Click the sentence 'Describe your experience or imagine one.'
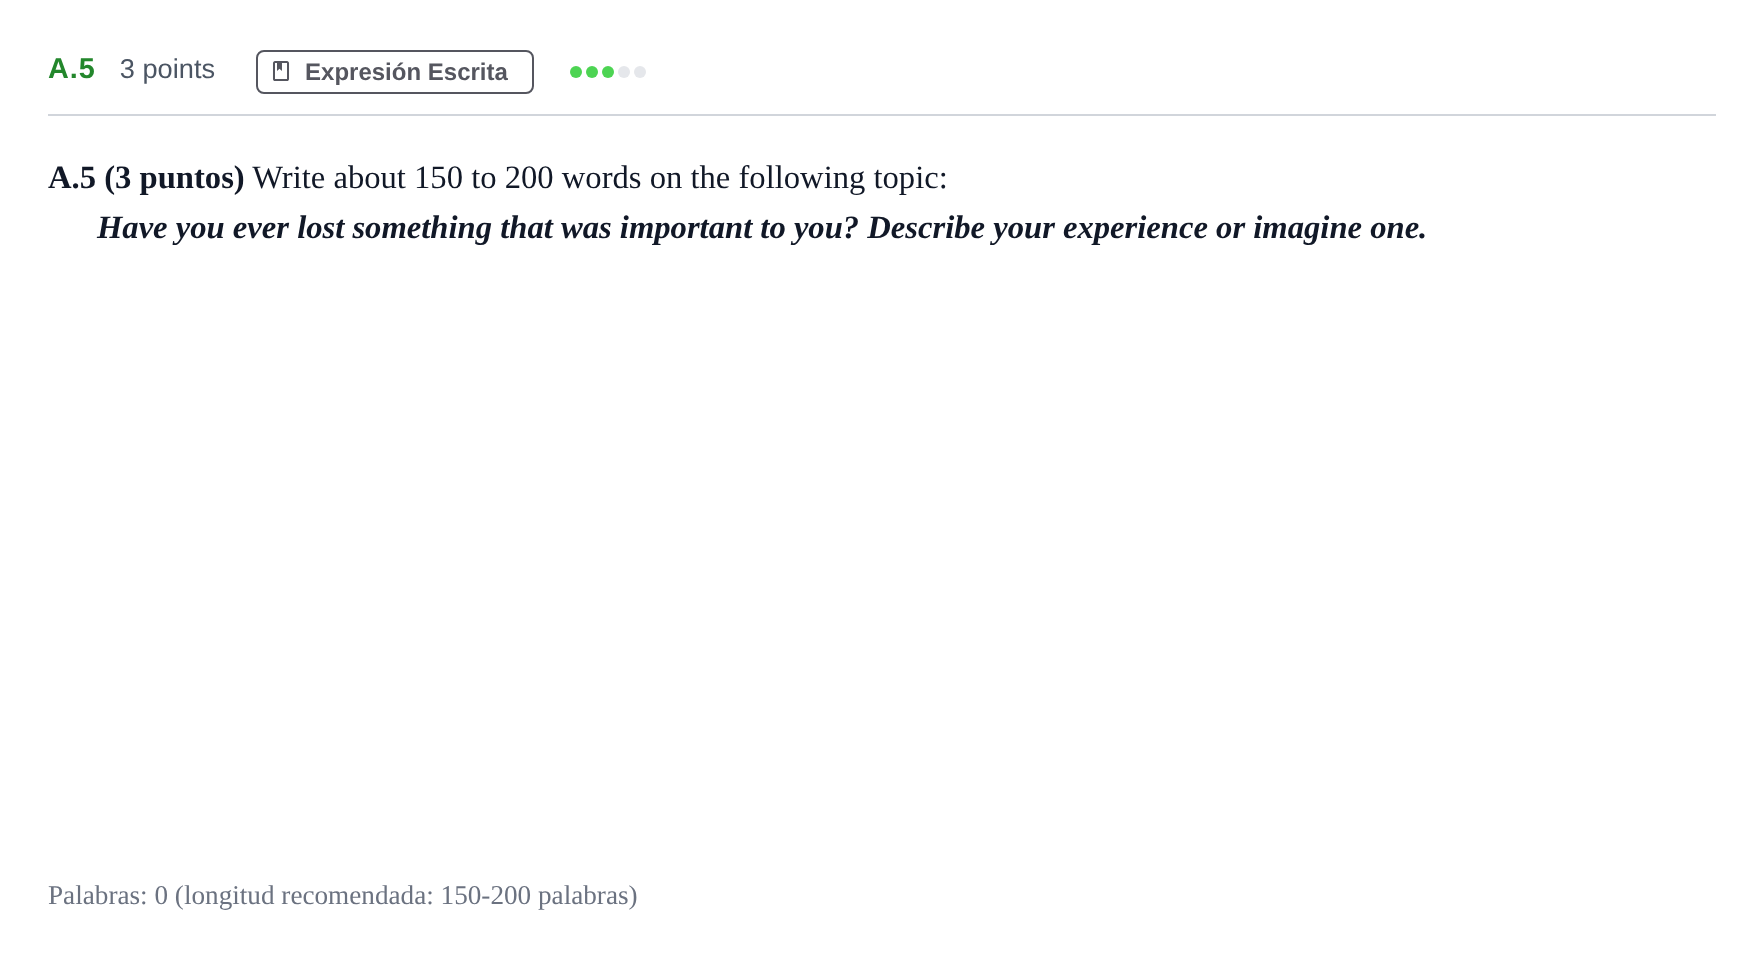 1147,228
